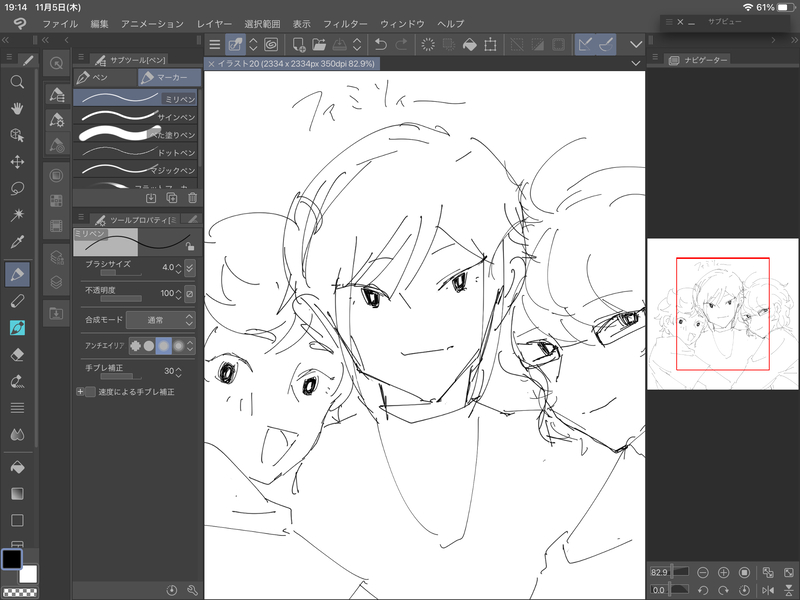This screenshot has height=600, width=800.
Task: Redo the action
Action: (402, 45)
